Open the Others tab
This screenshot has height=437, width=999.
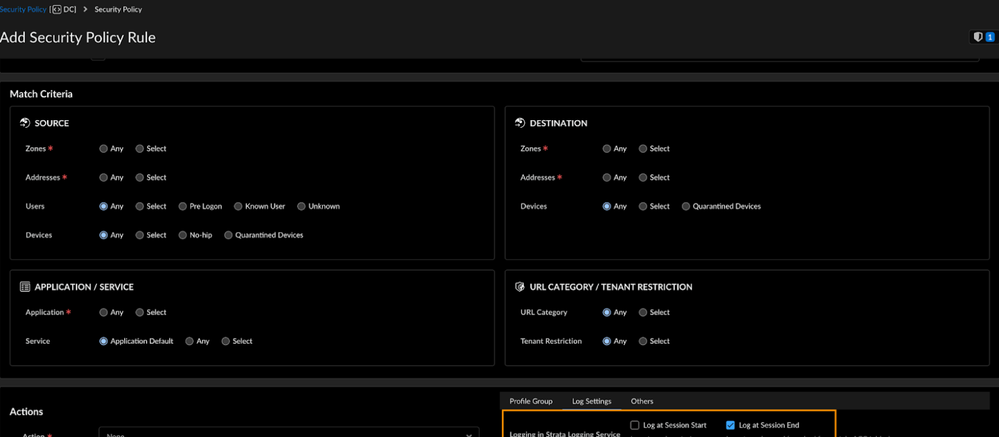point(642,401)
